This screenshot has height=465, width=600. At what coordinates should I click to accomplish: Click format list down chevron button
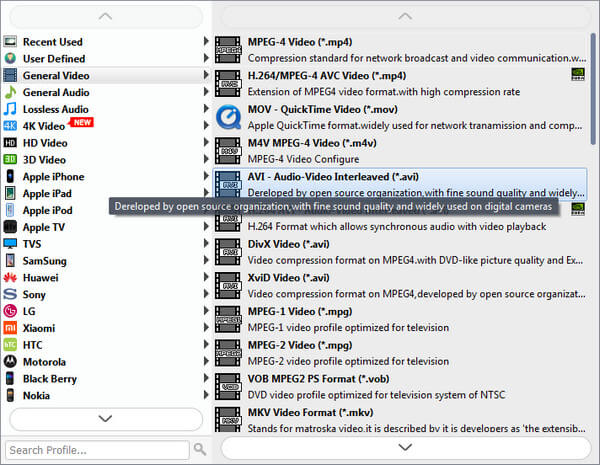point(405,447)
